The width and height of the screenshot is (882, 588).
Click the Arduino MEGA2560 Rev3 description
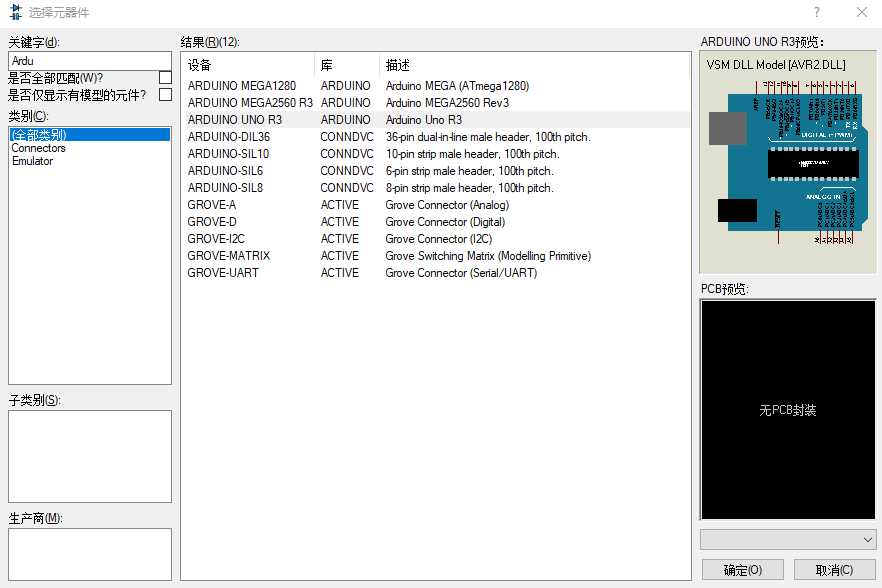click(x=447, y=102)
